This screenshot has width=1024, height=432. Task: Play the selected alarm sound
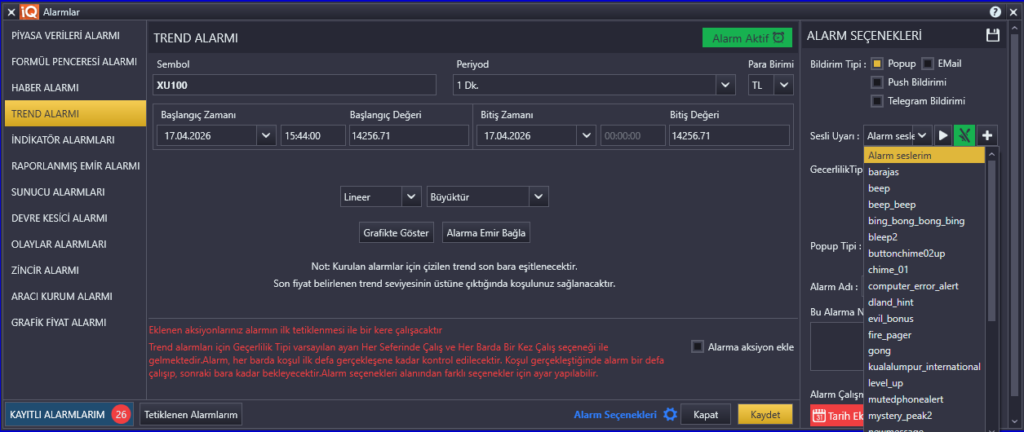pos(943,135)
